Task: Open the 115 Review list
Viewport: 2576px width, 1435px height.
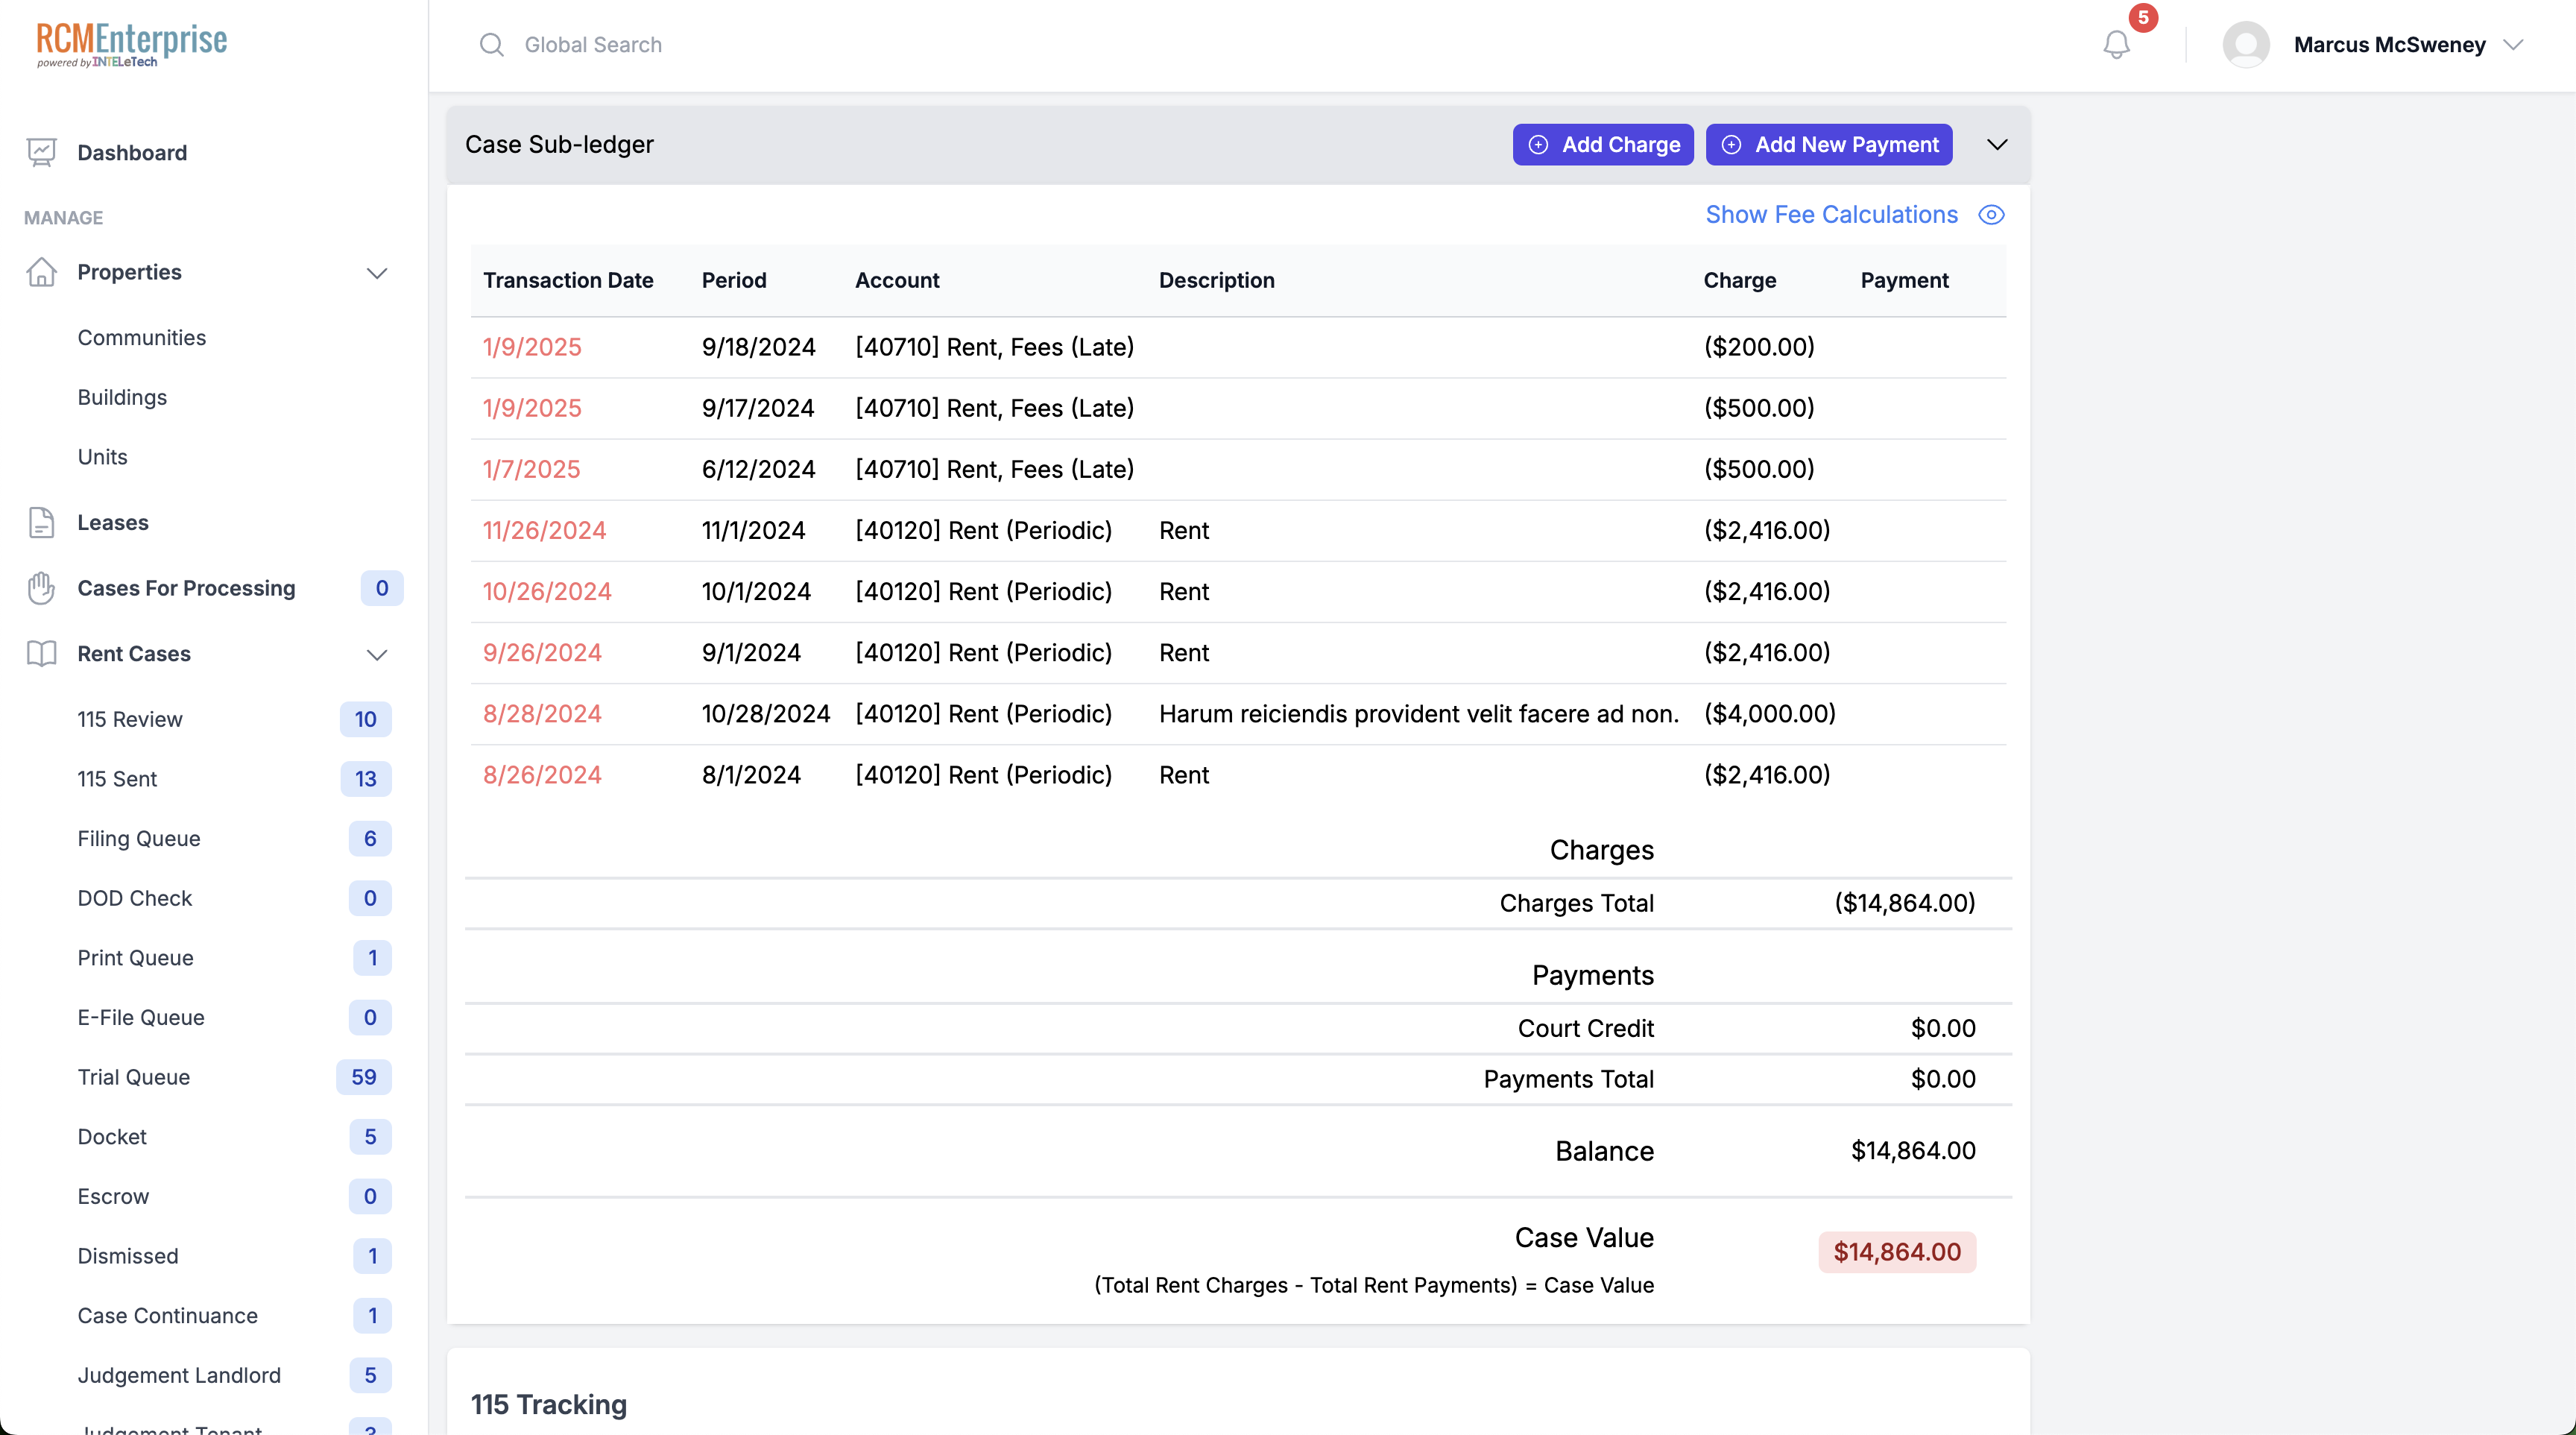Action: tap(129, 718)
